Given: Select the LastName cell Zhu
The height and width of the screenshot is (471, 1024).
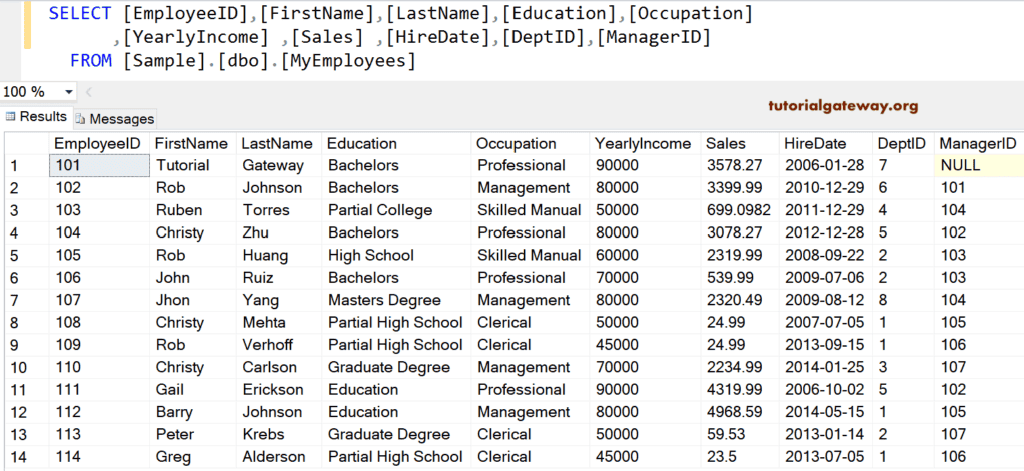Looking at the screenshot, I should coord(278,233).
